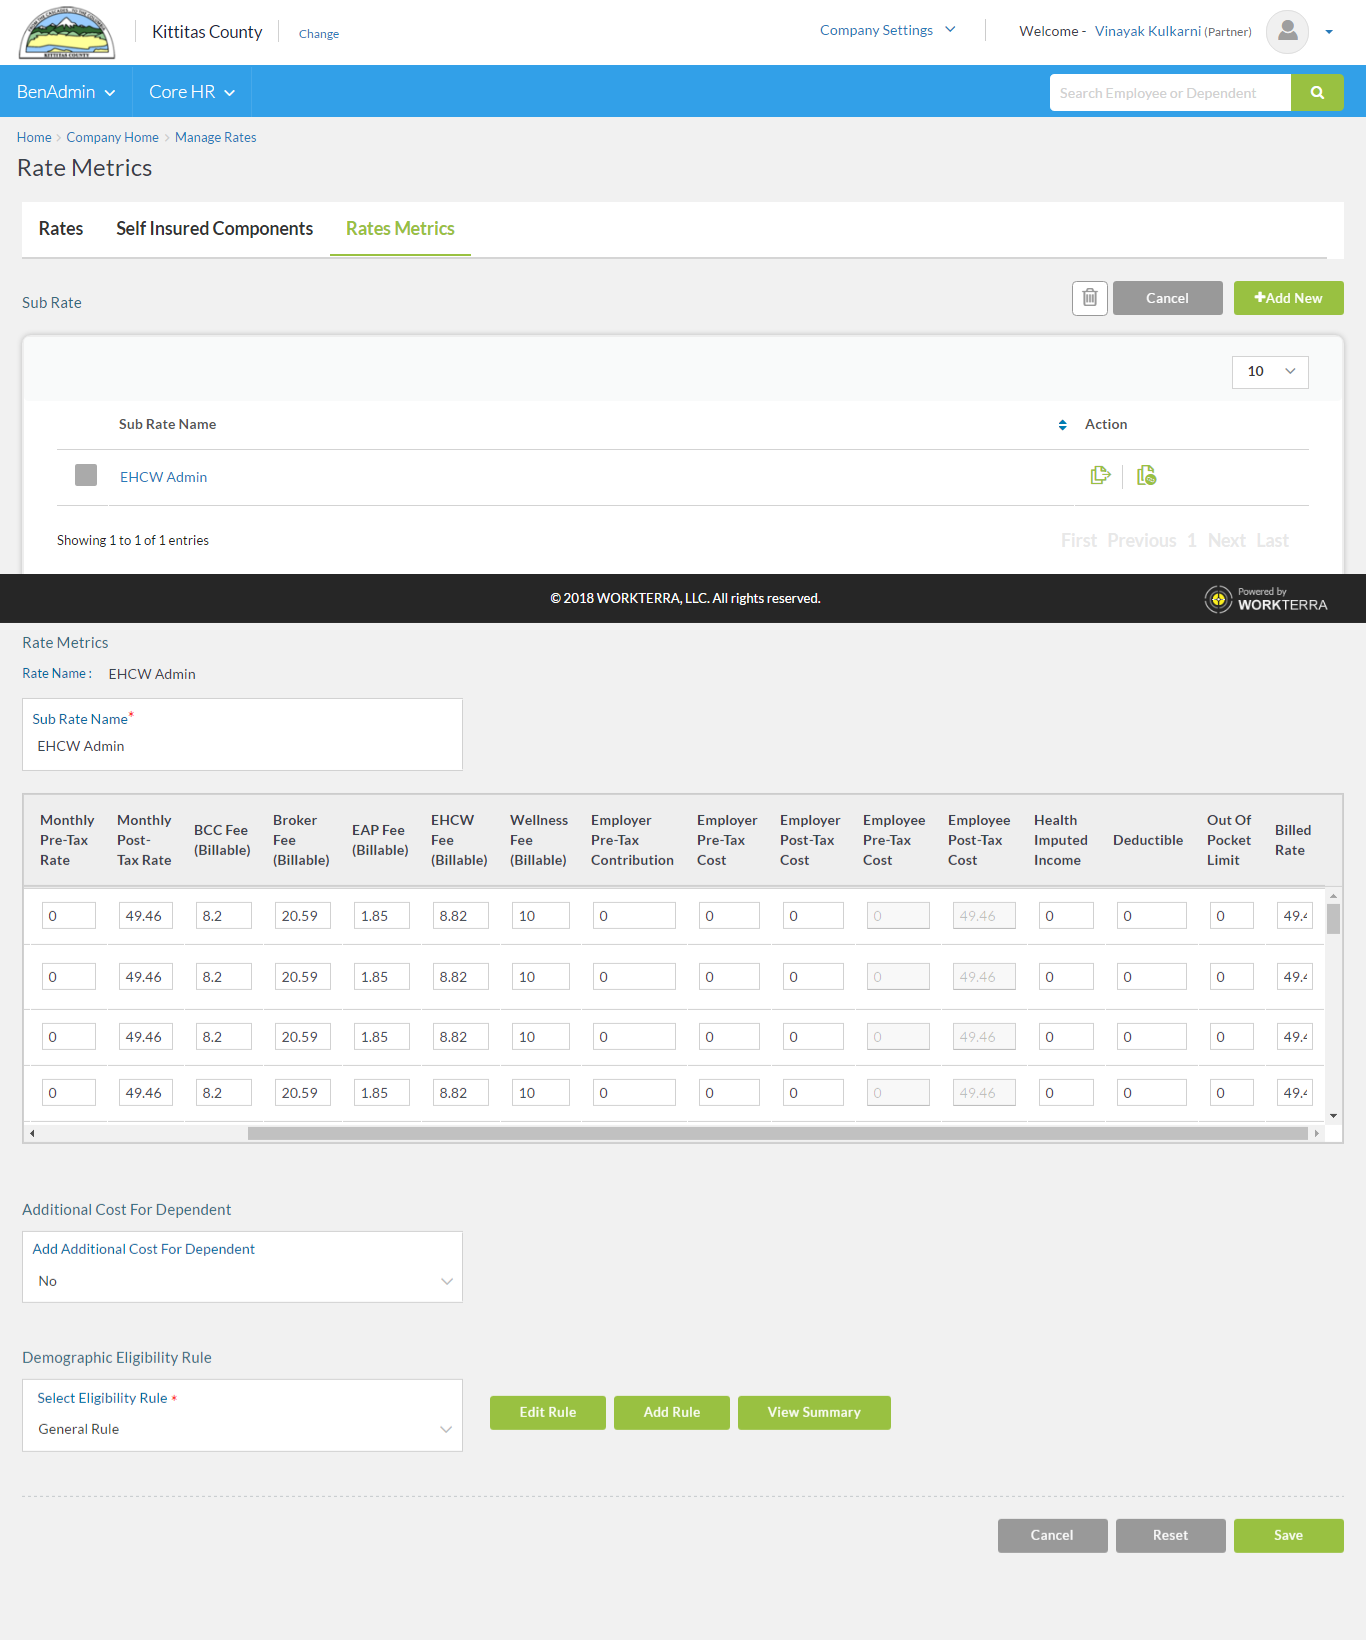Screen dimensions: 1366x1640
Task: Open the Select Eligibility Rule dropdown
Action: pos(242,1429)
